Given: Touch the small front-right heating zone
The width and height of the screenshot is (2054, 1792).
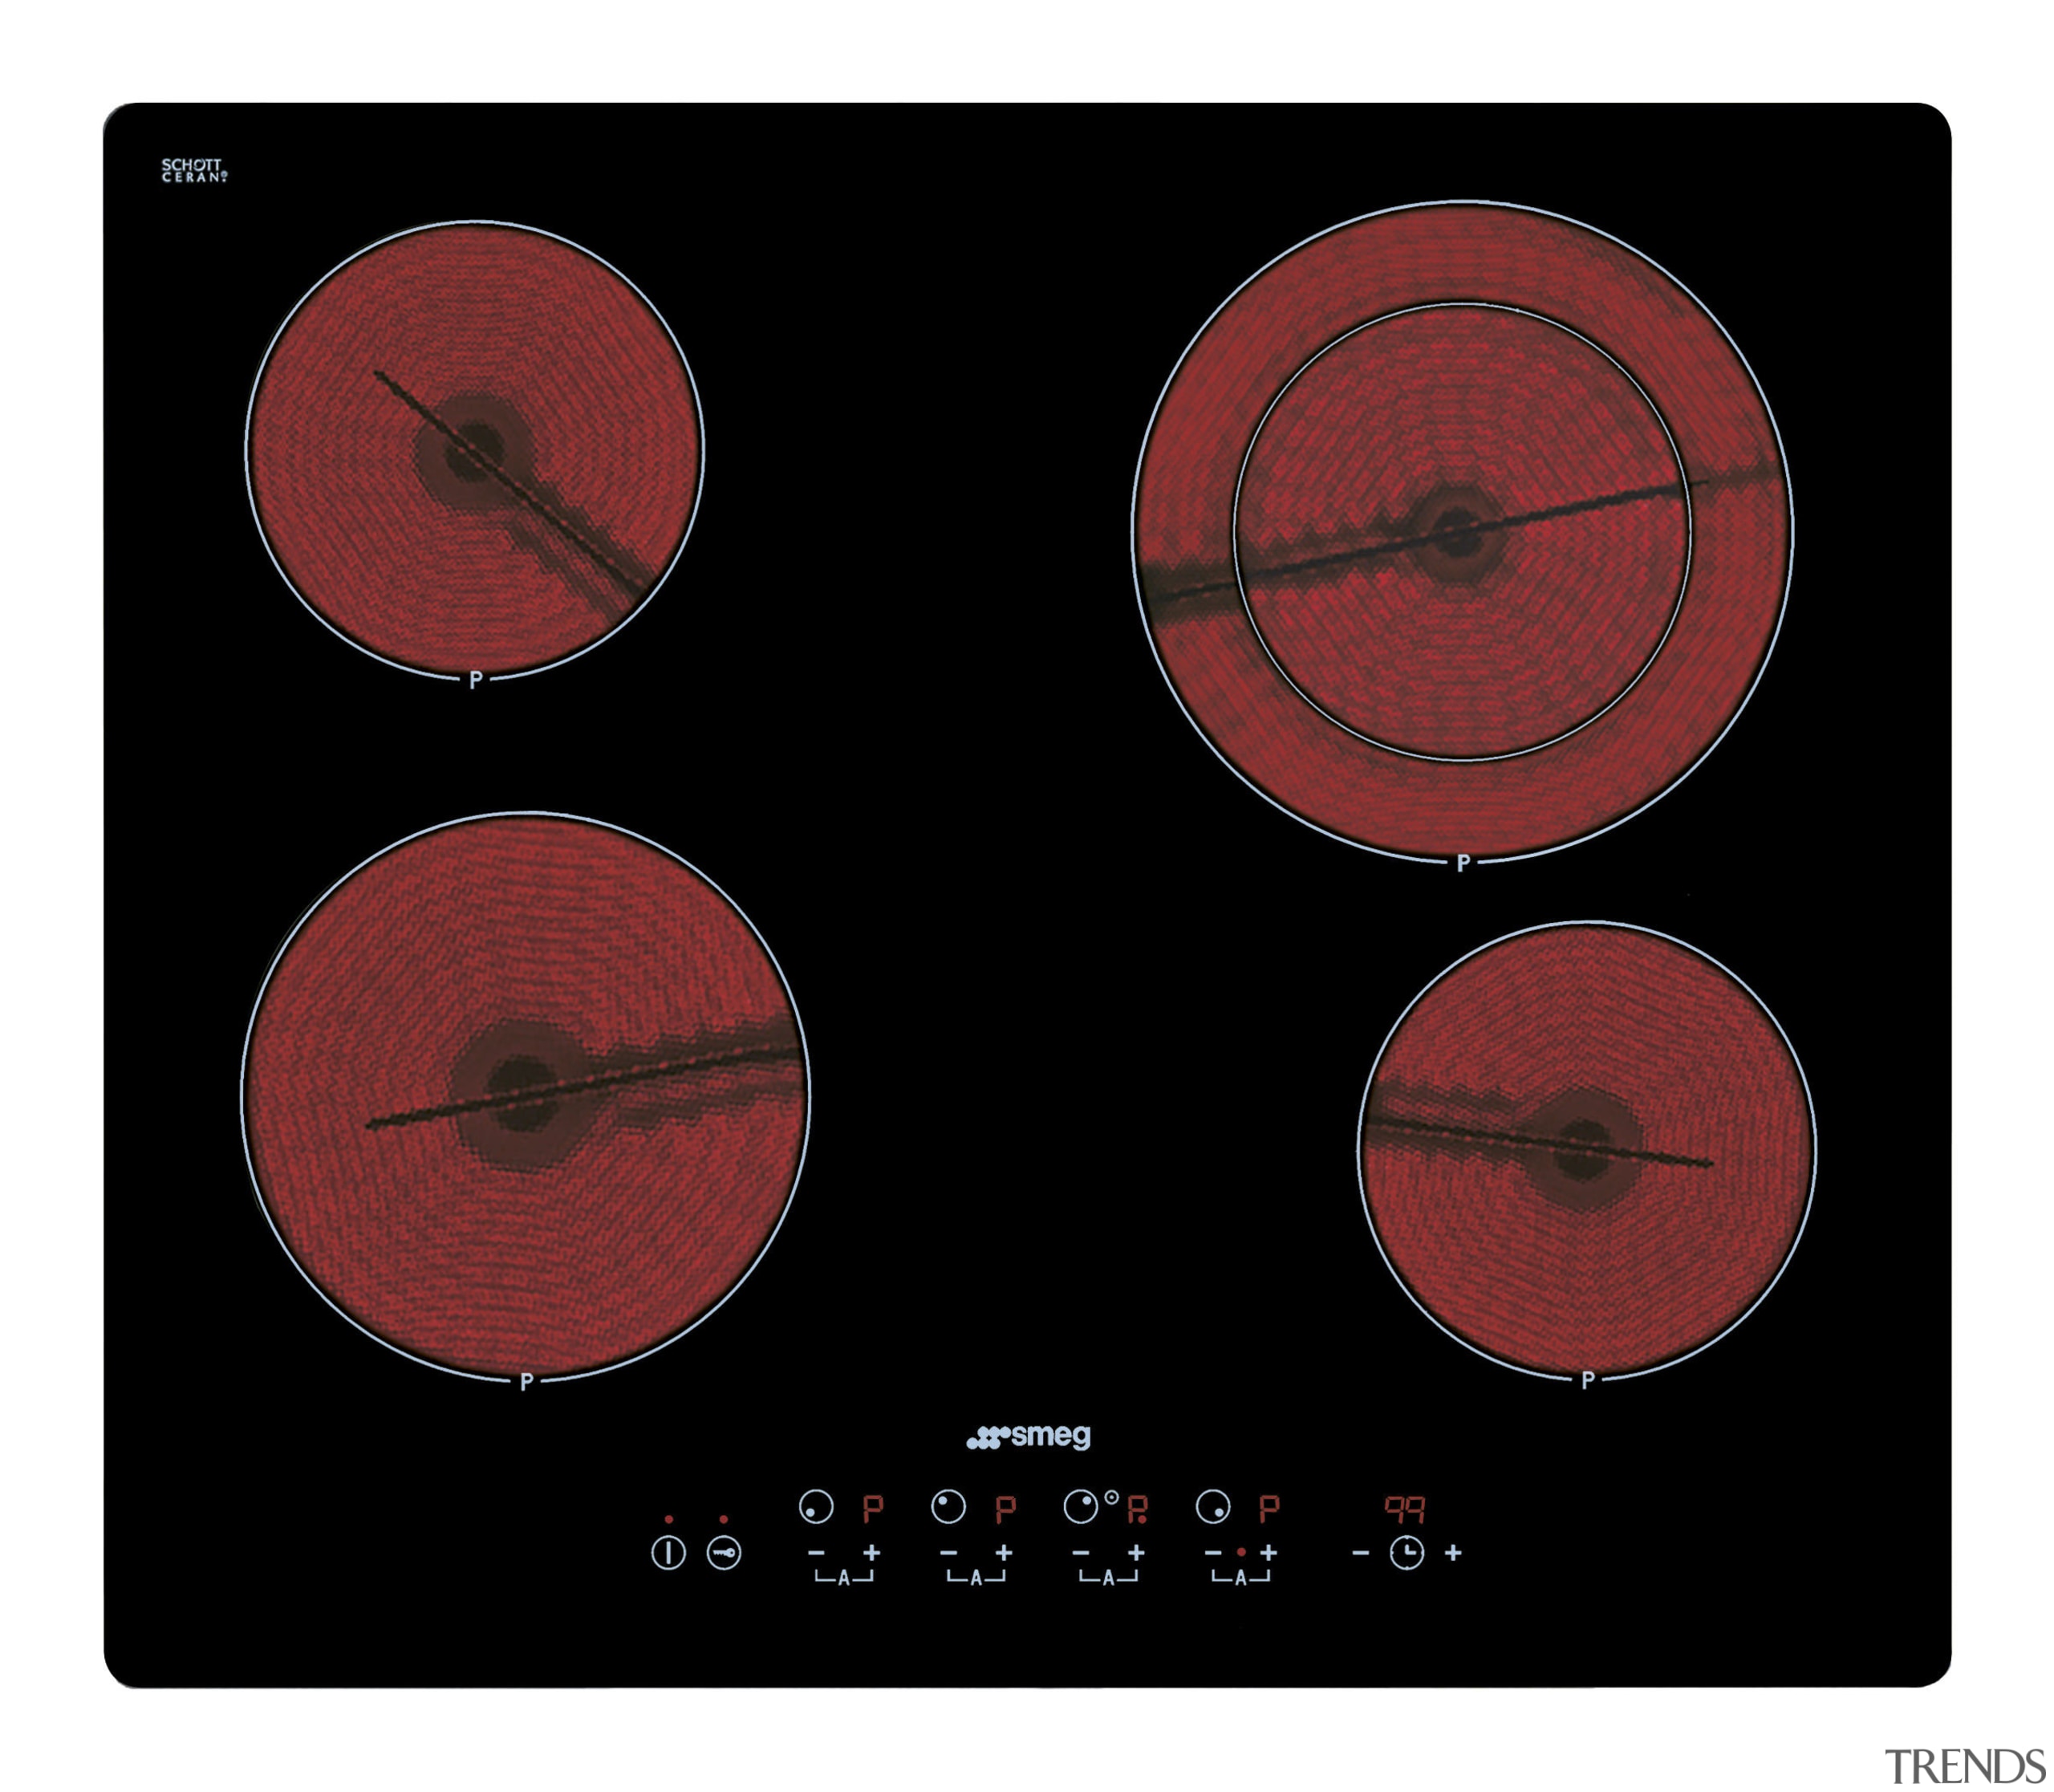Looking at the screenshot, I should (x=1587, y=1150).
